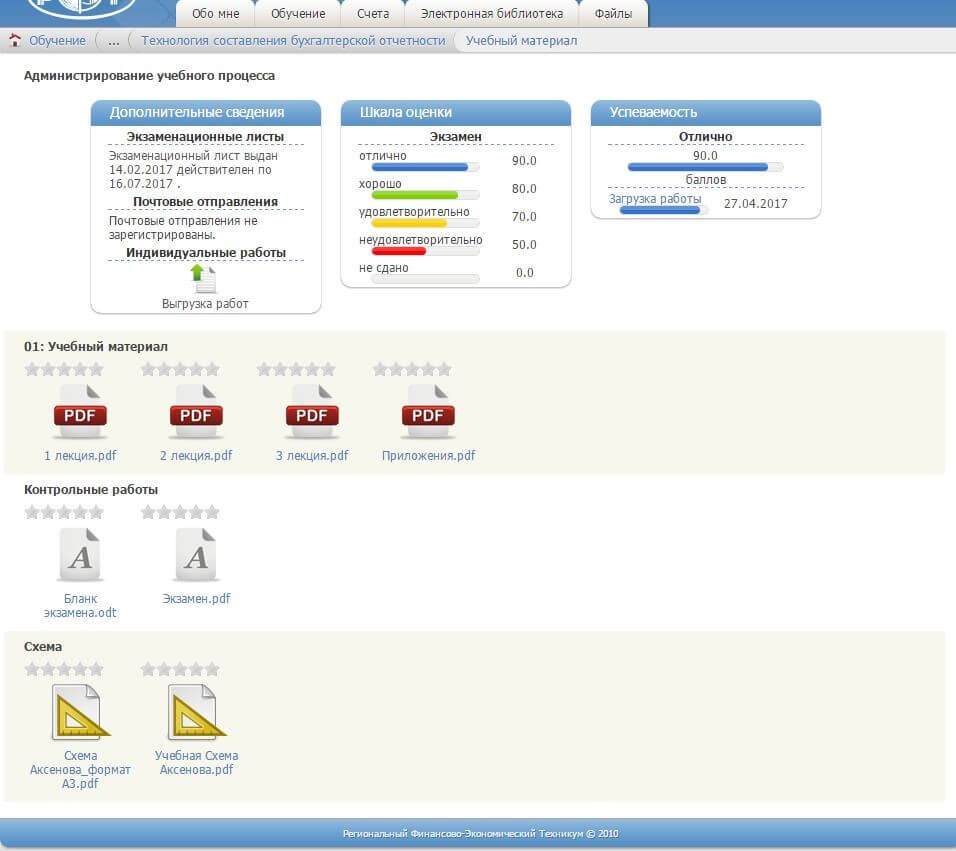
Task: Rate Учебная Схема Аксенова with third star
Action: 180,669
